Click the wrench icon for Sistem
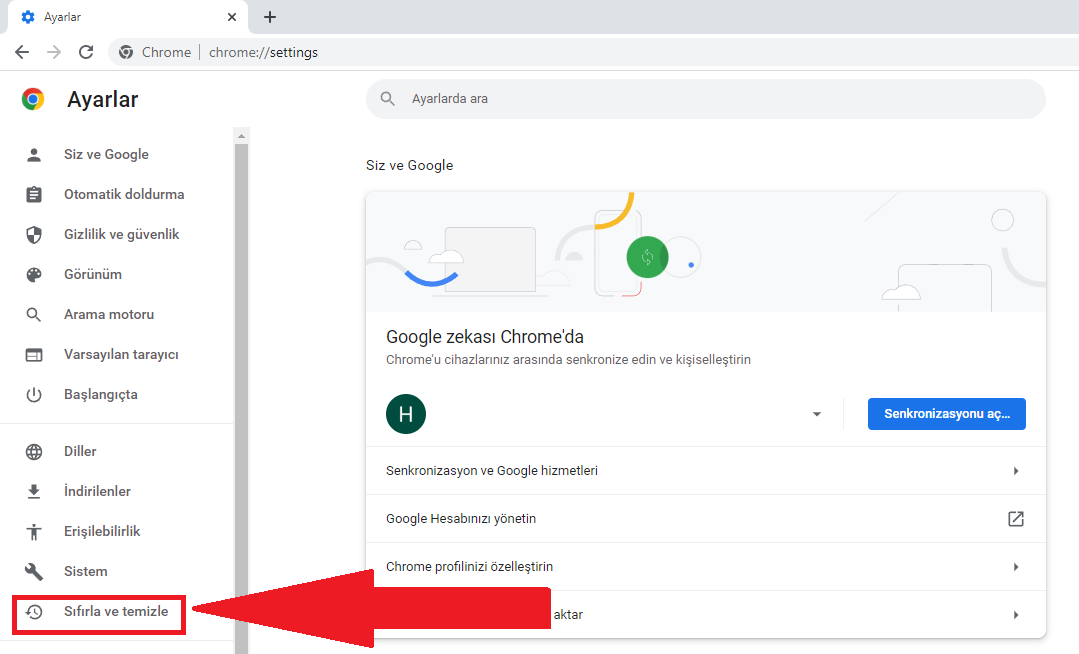Screen dimensions: 1079x654 pyautogui.click(x=34, y=572)
